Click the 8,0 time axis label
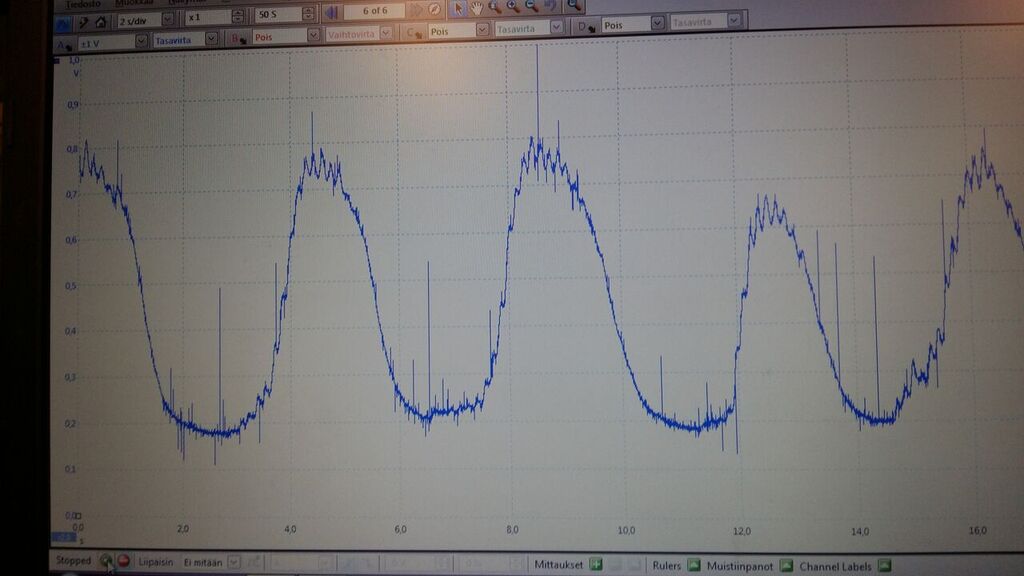 click(512, 529)
